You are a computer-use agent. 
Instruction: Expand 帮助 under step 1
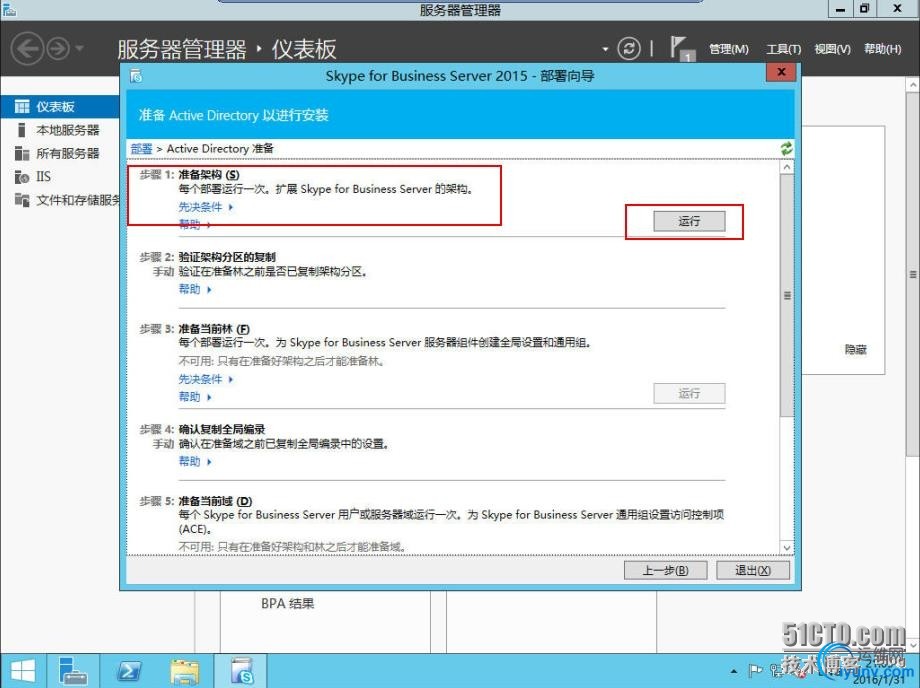(x=194, y=225)
